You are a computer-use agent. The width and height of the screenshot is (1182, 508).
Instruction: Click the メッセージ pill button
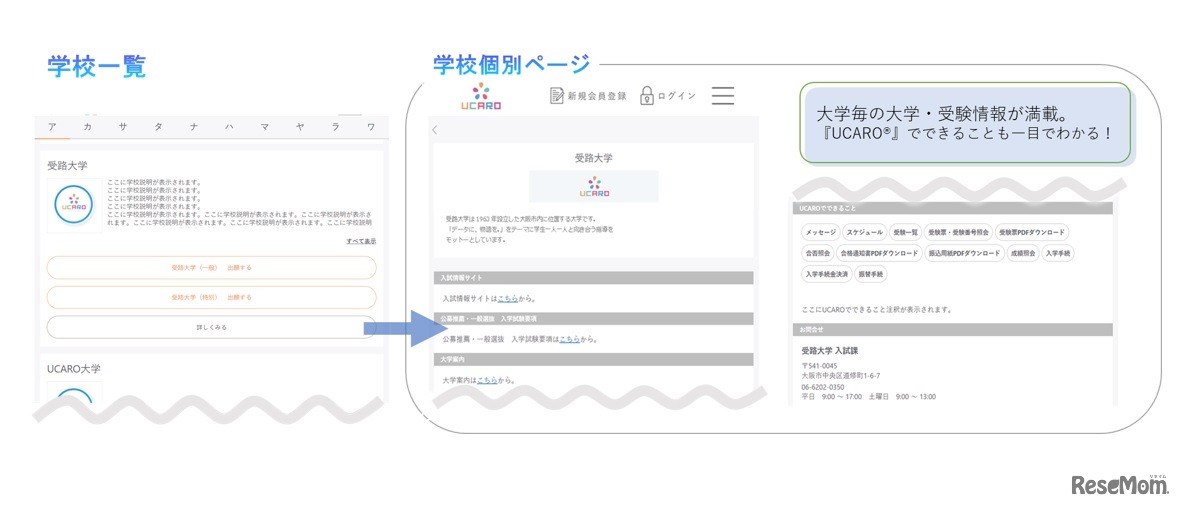(x=821, y=233)
